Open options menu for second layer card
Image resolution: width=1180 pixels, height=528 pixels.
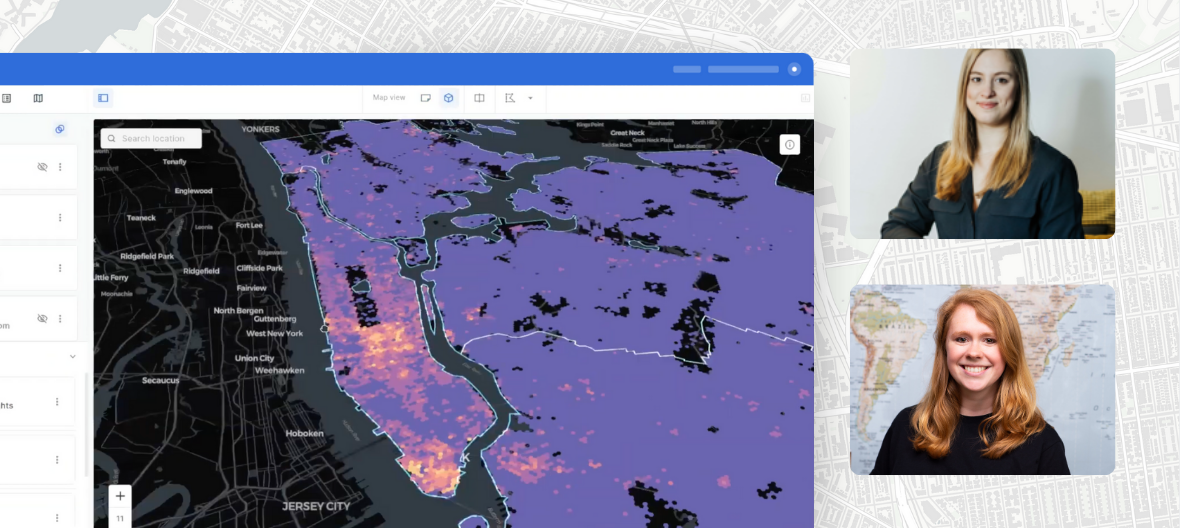click(60, 218)
